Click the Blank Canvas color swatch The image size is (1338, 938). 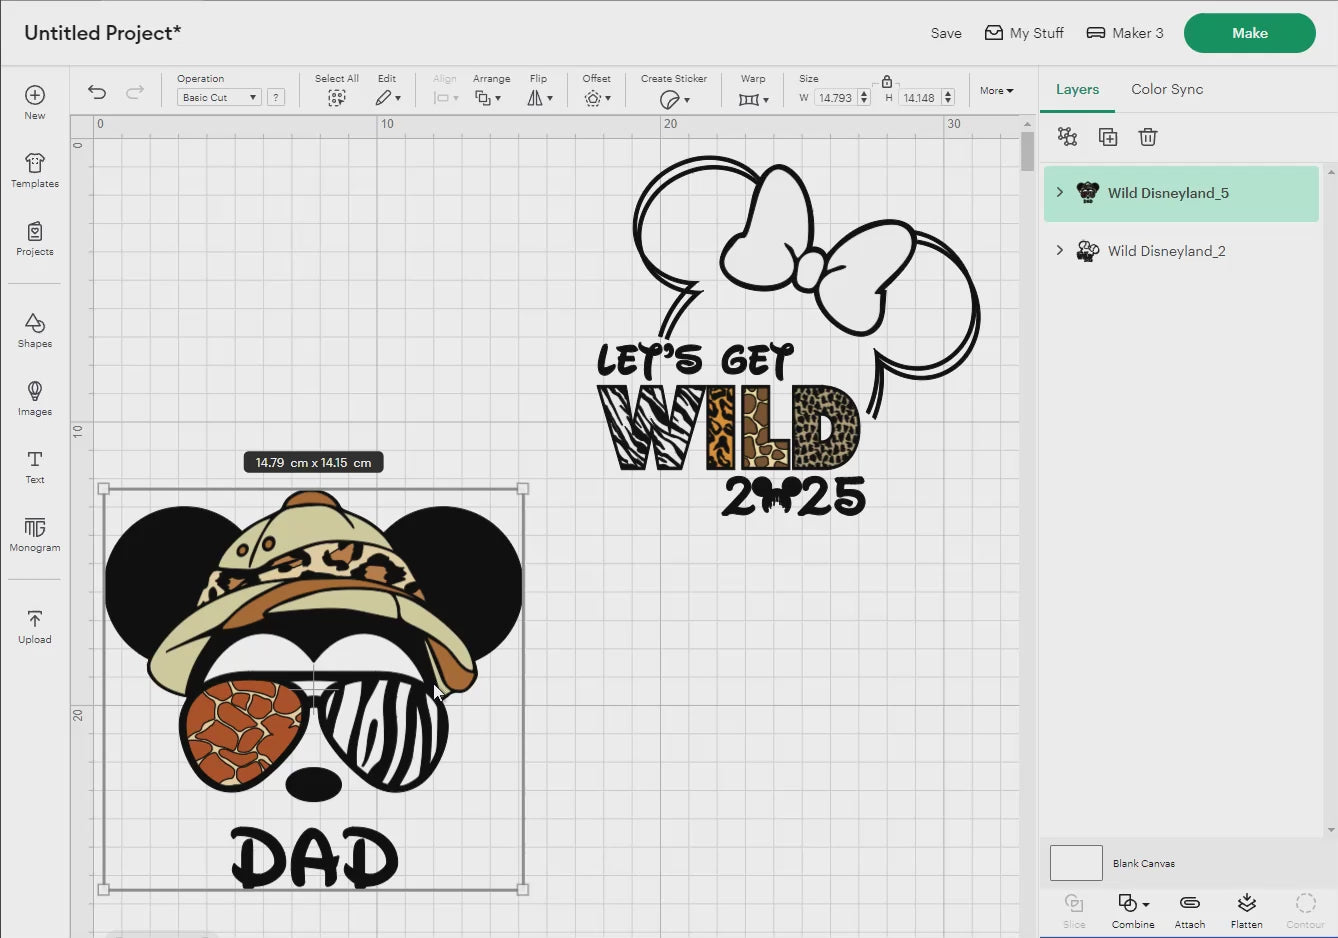tap(1076, 863)
